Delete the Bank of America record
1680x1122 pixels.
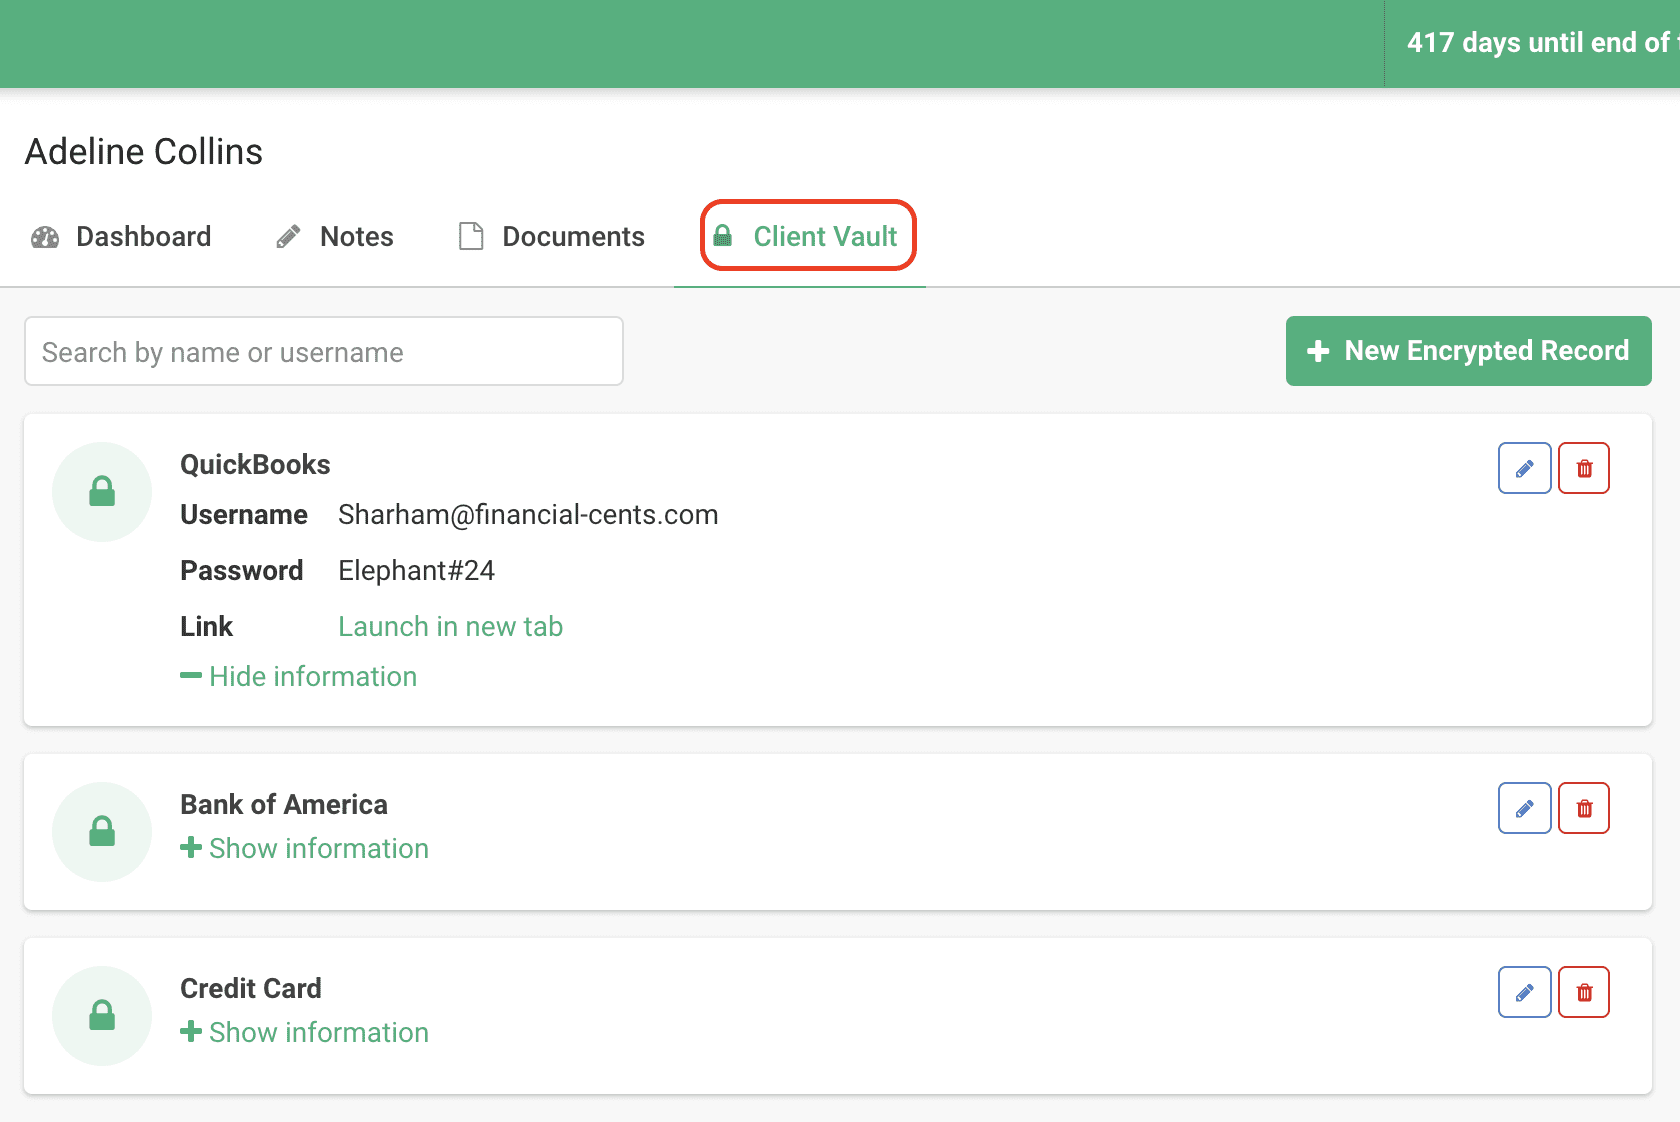pyautogui.click(x=1584, y=808)
